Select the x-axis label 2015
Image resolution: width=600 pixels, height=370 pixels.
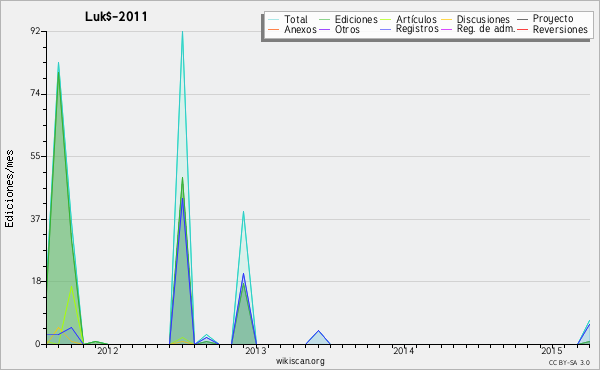click(551, 351)
